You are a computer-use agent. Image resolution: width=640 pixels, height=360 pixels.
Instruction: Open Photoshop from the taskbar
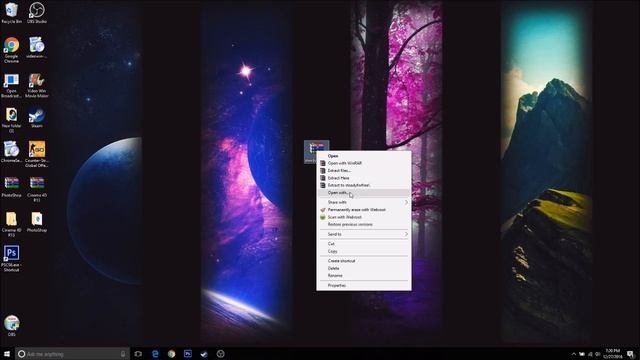[x=188, y=354]
